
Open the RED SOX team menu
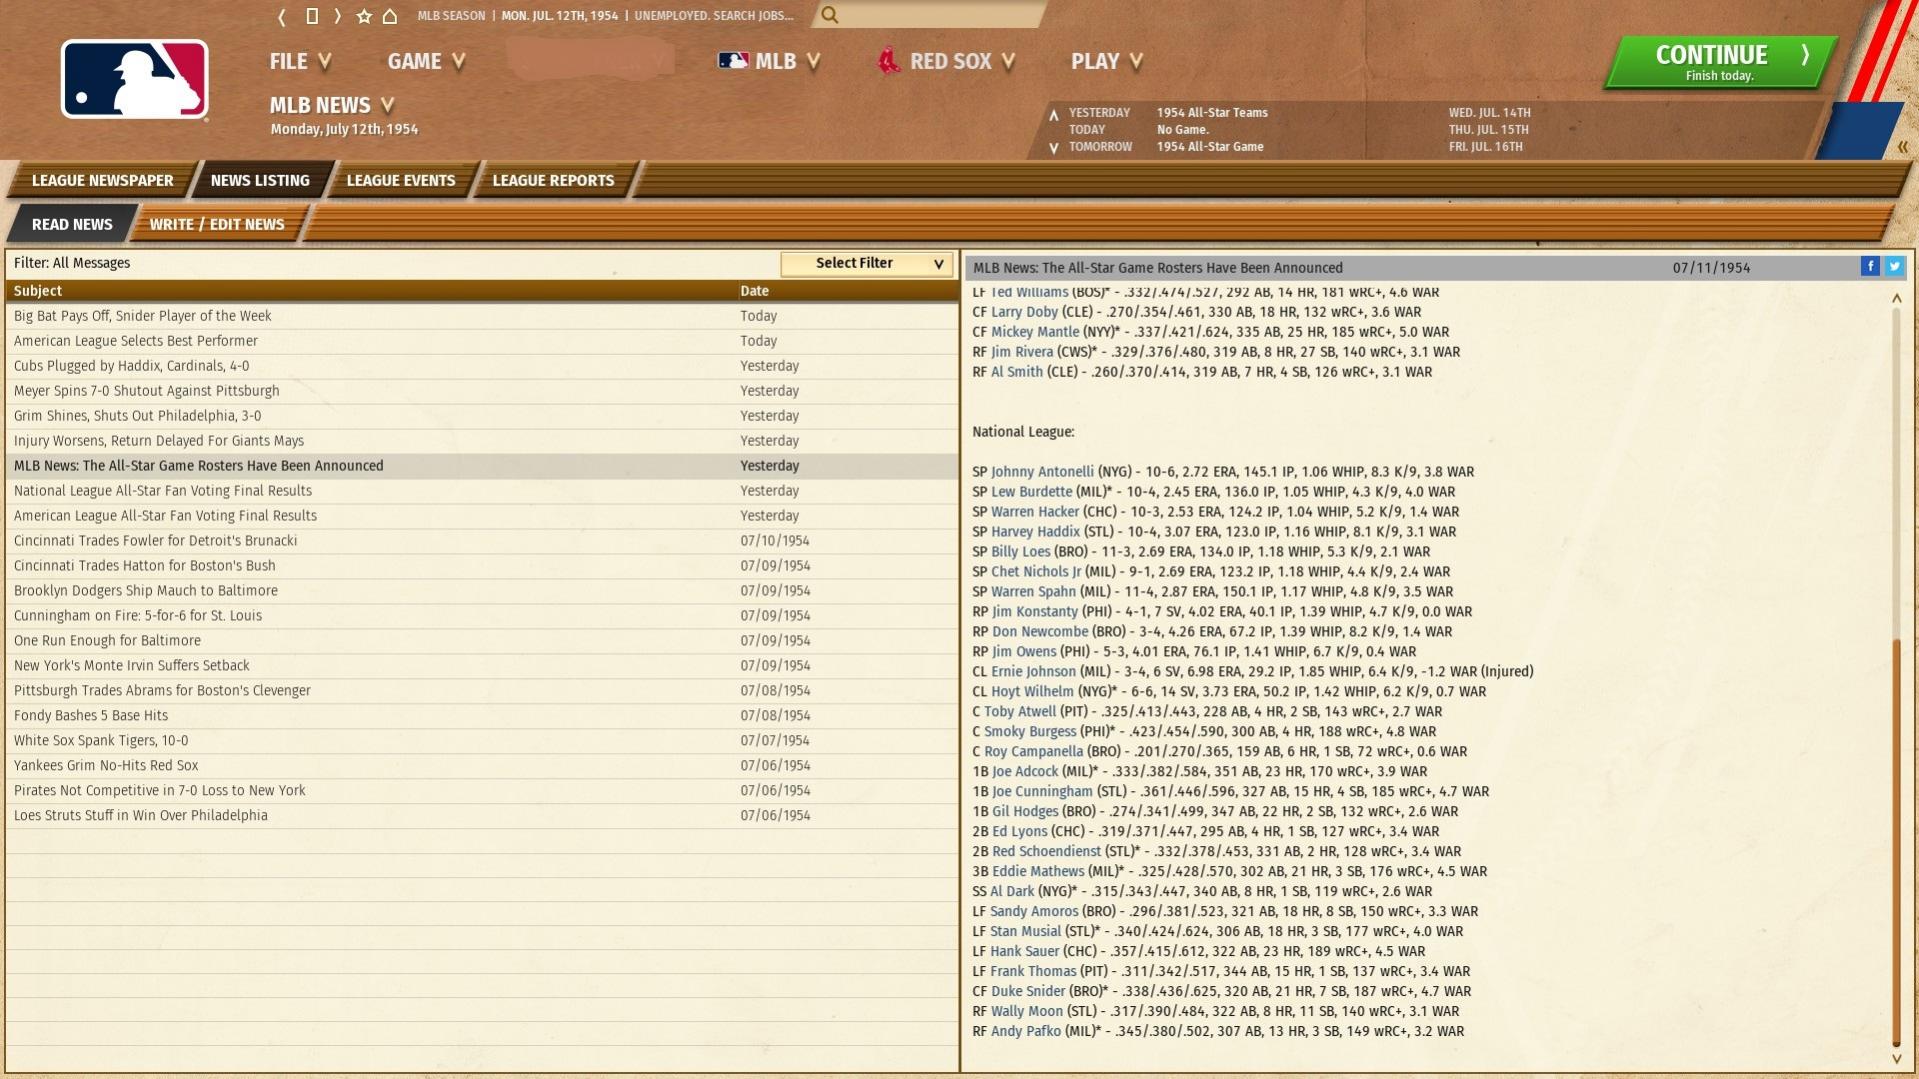(946, 61)
